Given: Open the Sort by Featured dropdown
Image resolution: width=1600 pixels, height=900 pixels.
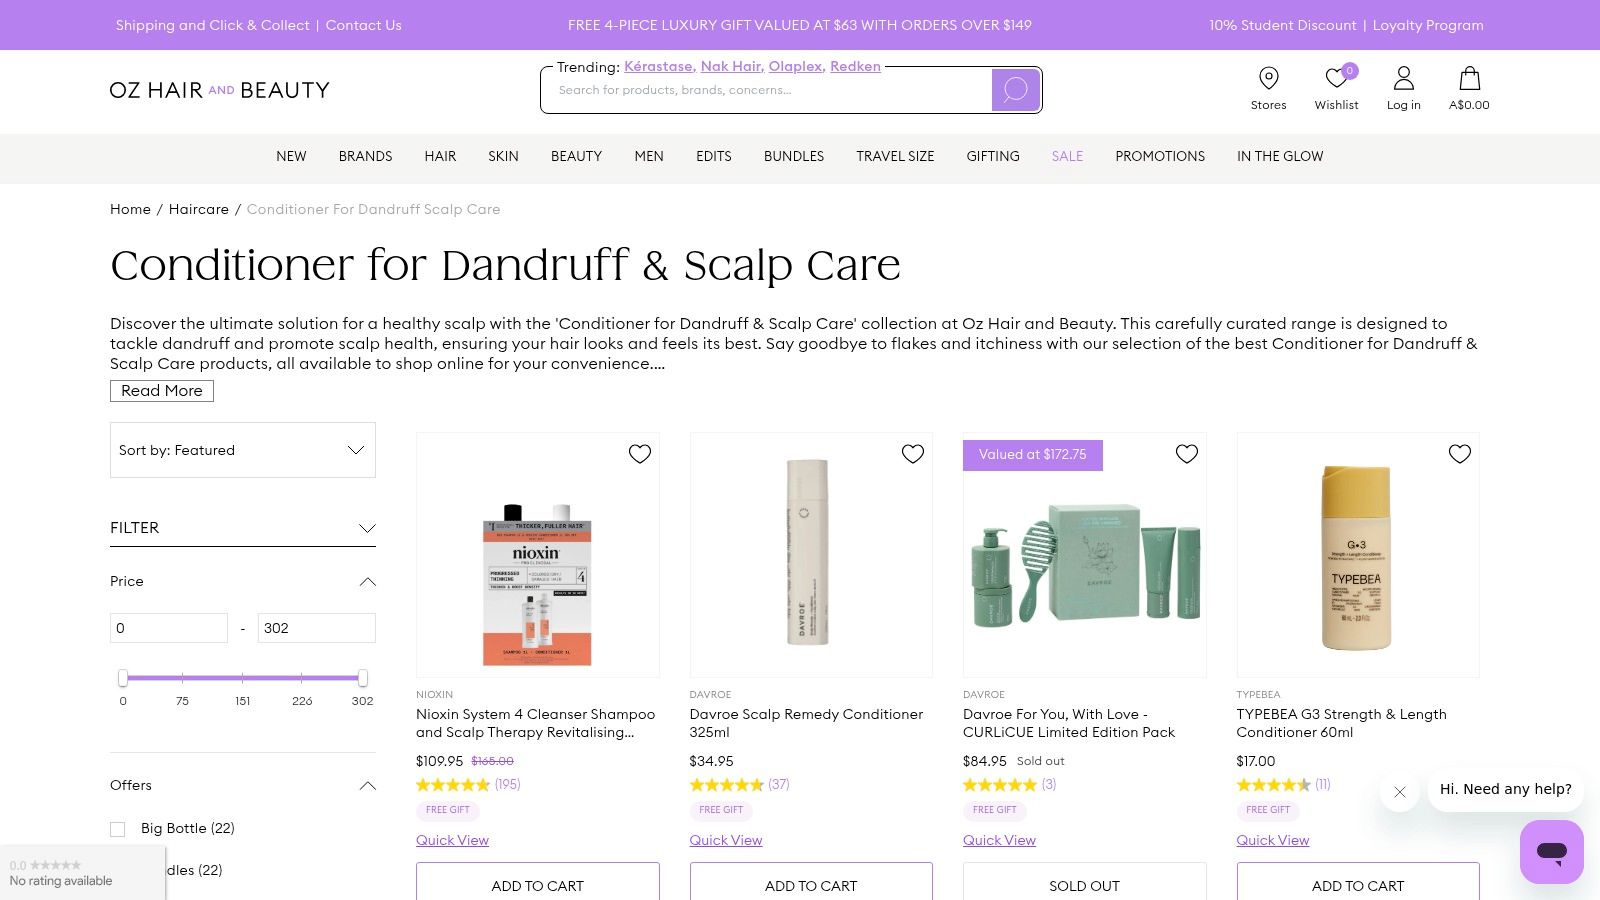Looking at the screenshot, I should [x=243, y=450].
